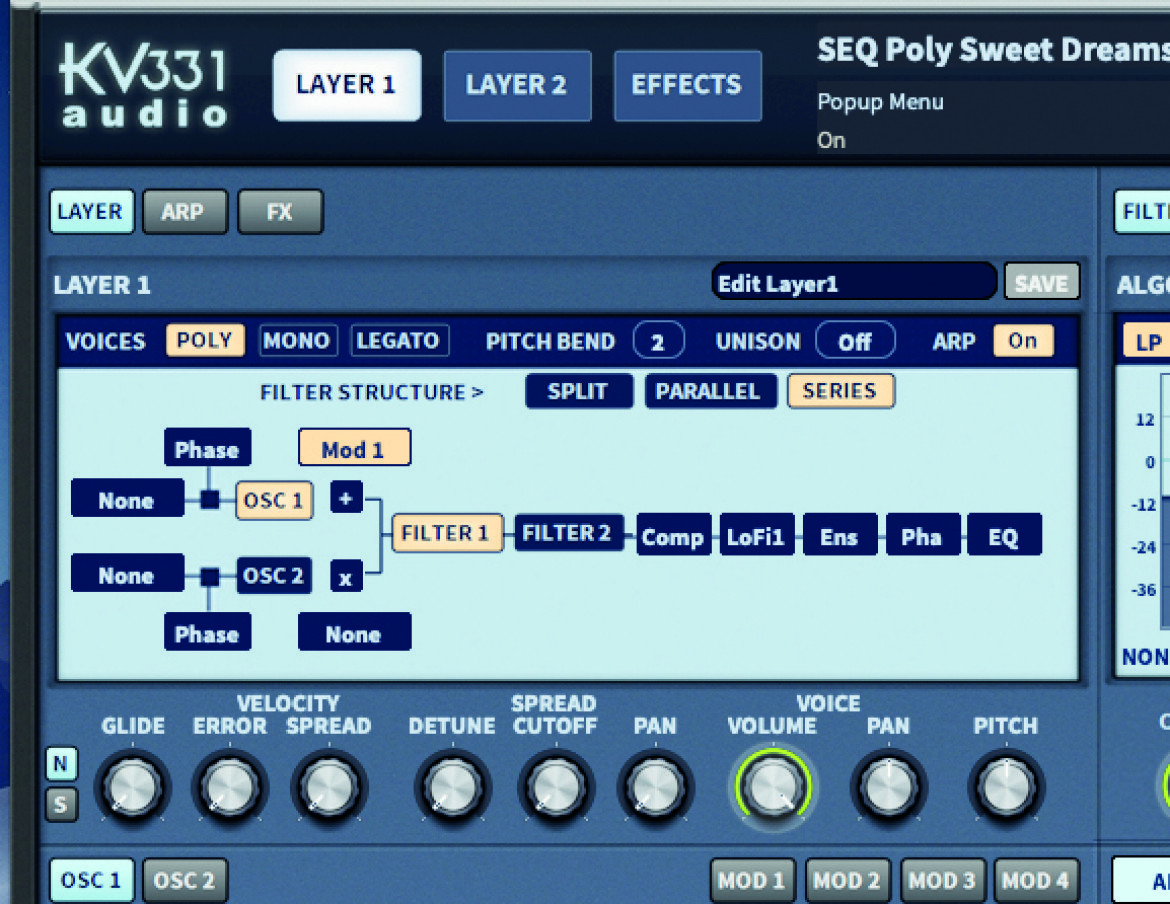Select the Comp effect block
The height and width of the screenshot is (904, 1170).
tap(674, 534)
